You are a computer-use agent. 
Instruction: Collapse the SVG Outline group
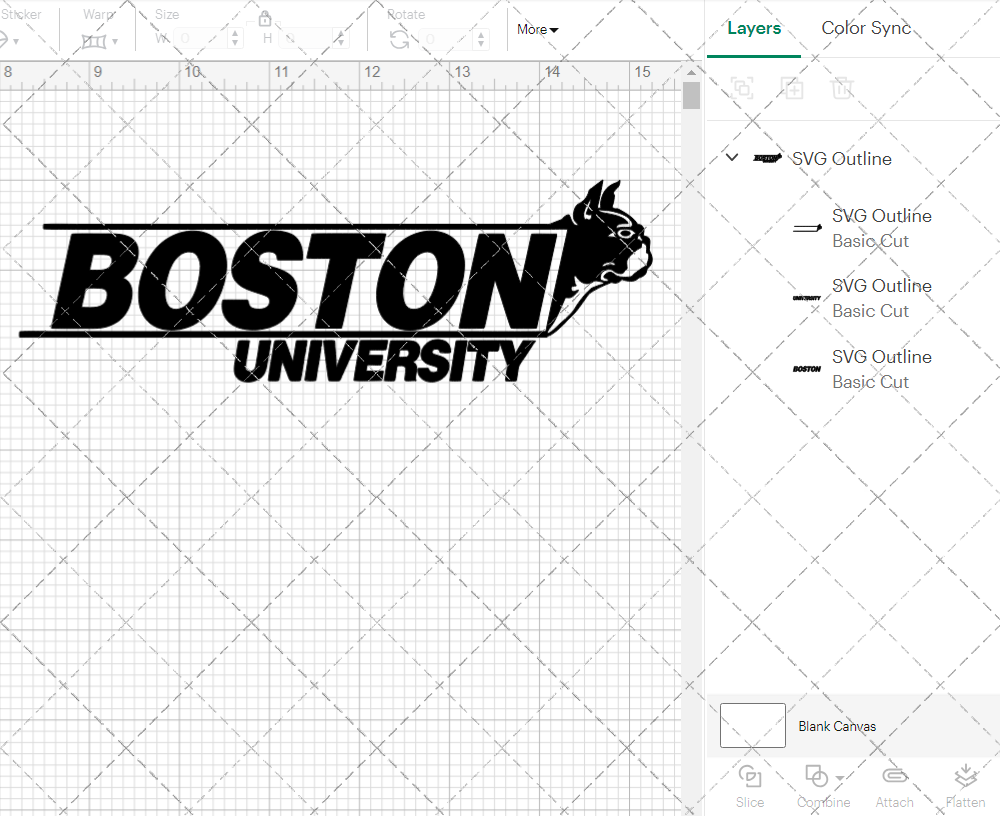[x=731, y=157]
